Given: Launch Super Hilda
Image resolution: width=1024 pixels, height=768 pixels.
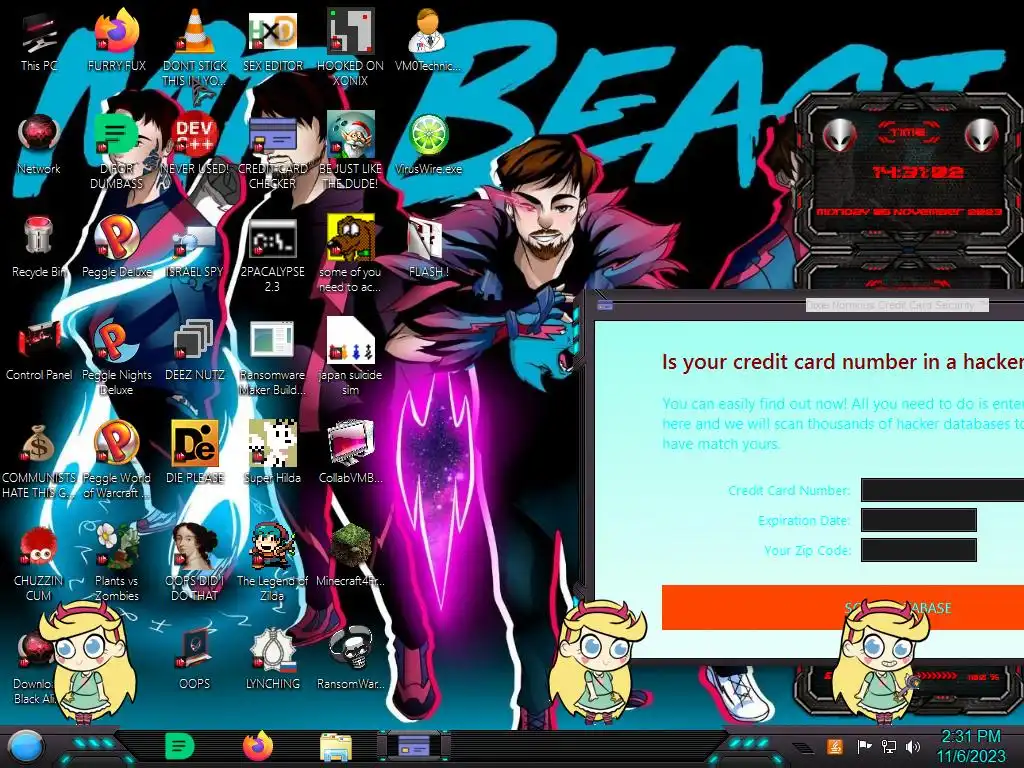Looking at the screenshot, I should [272, 453].
